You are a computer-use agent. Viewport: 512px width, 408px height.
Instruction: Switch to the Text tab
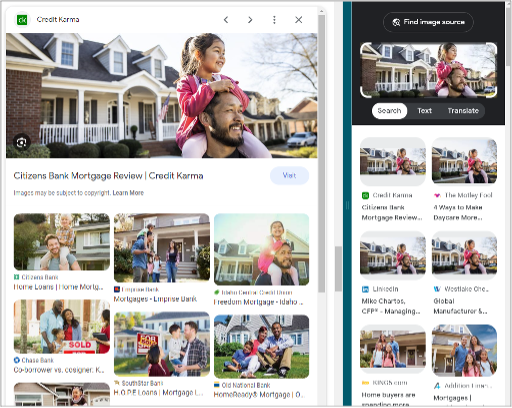point(424,111)
